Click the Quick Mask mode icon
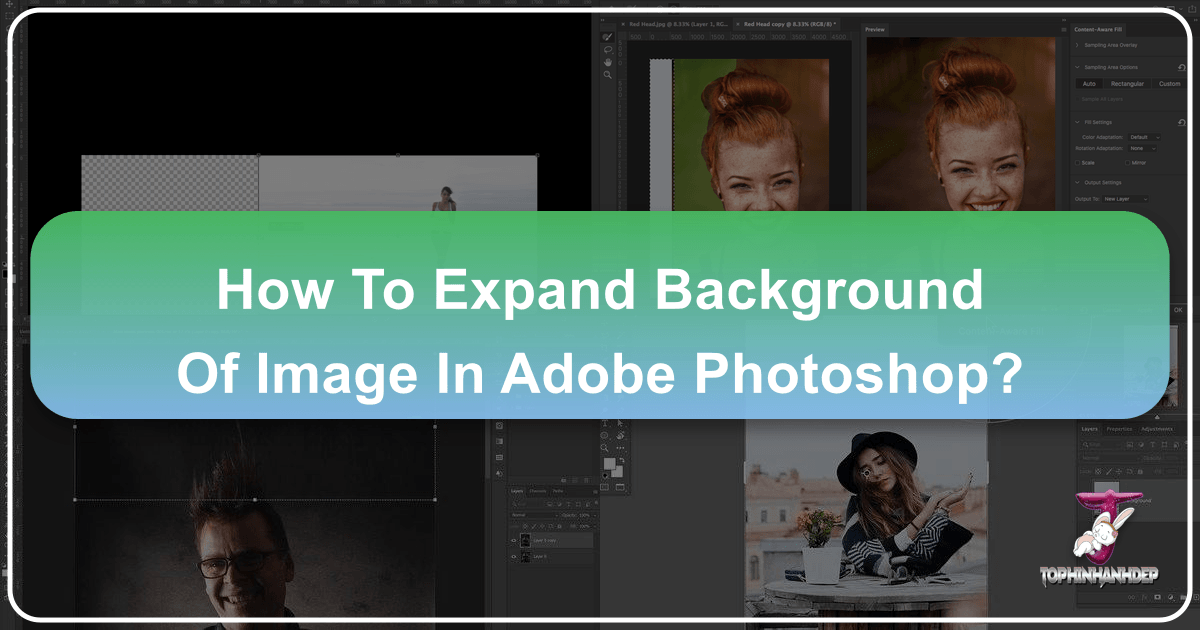The width and height of the screenshot is (1200, 630). (606, 485)
